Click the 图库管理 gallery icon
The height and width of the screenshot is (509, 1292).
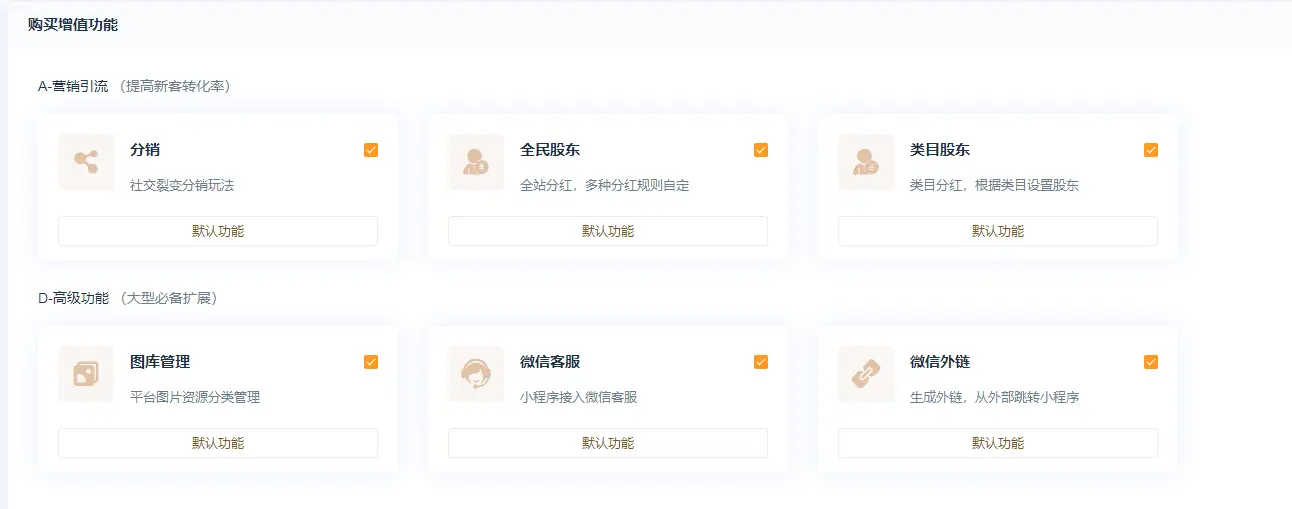[x=86, y=374]
